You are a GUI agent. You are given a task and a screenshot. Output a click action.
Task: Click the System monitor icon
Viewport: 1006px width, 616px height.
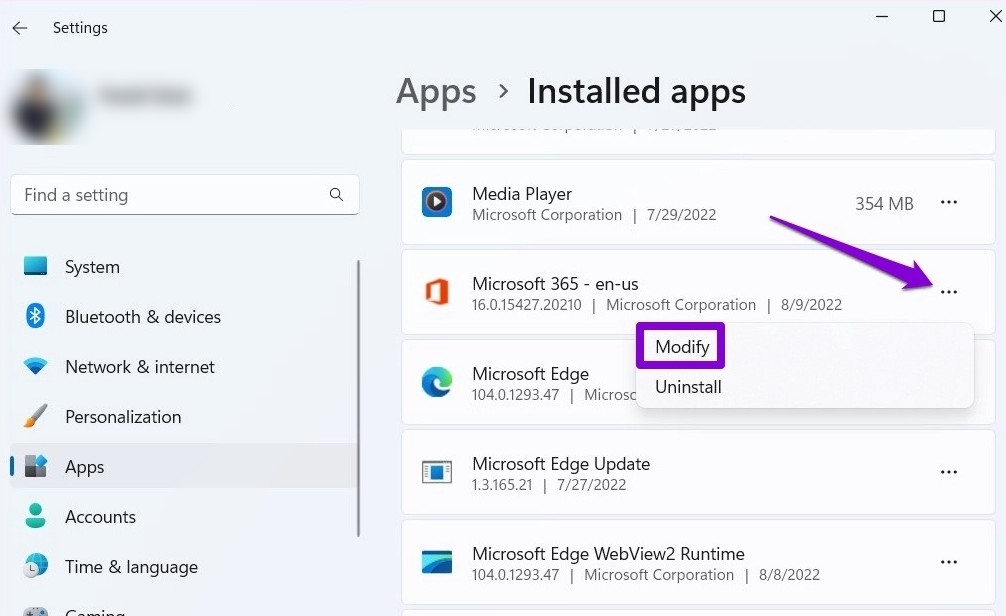point(35,266)
